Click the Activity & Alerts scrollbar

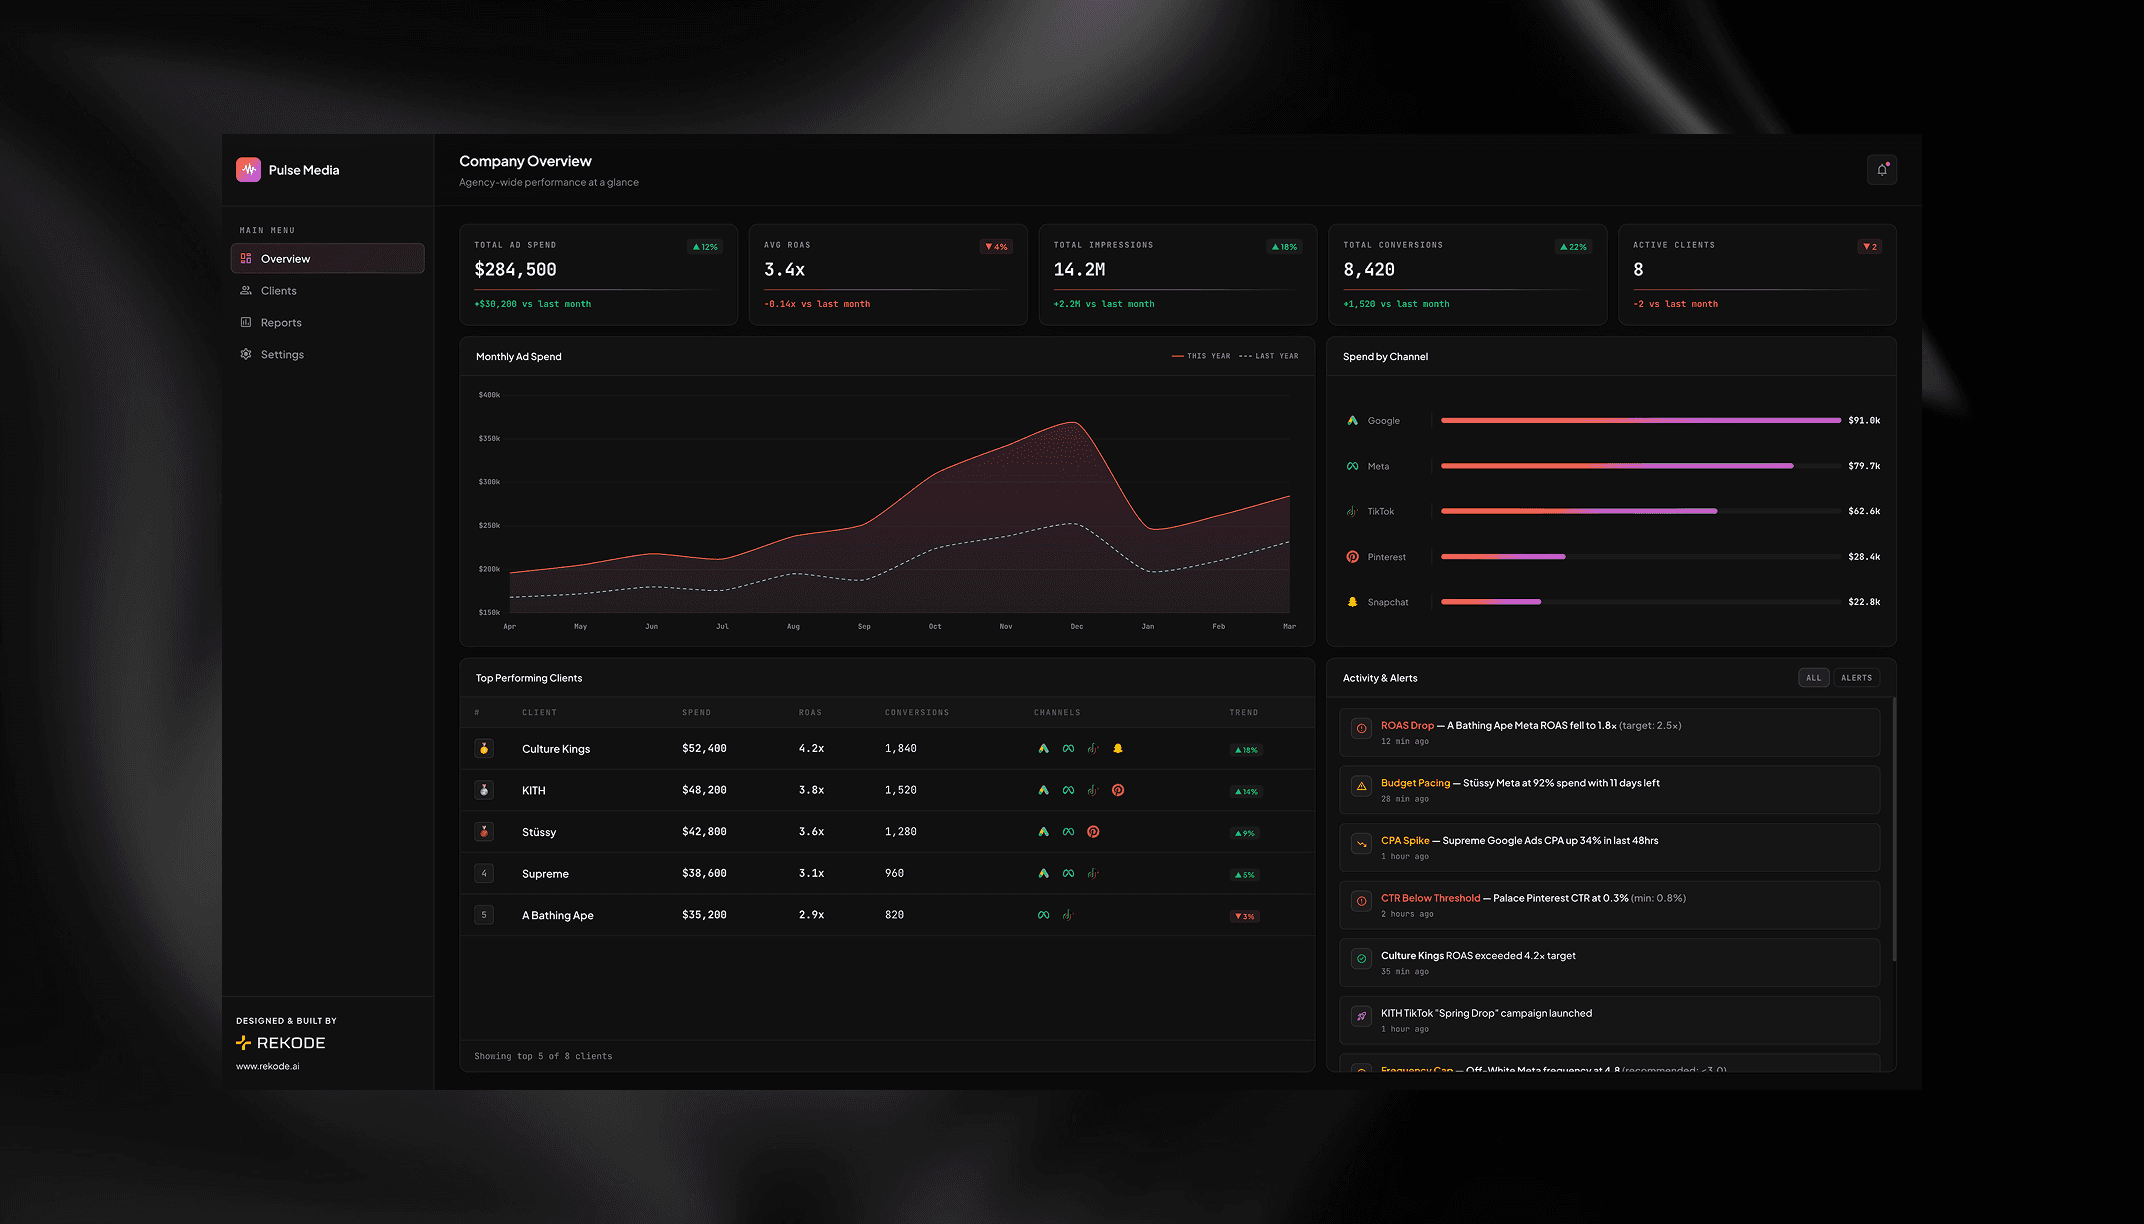point(1894,830)
